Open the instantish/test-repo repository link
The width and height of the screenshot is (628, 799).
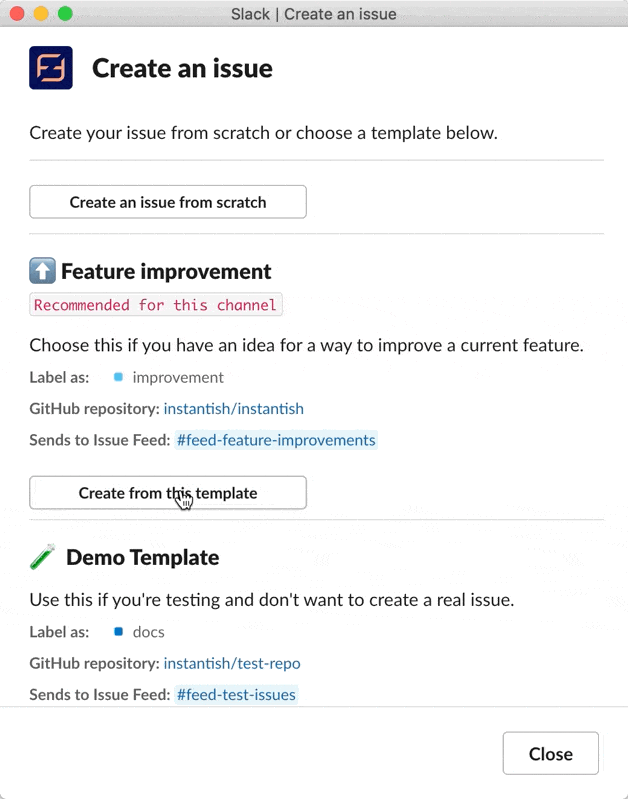pyautogui.click(x=232, y=663)
